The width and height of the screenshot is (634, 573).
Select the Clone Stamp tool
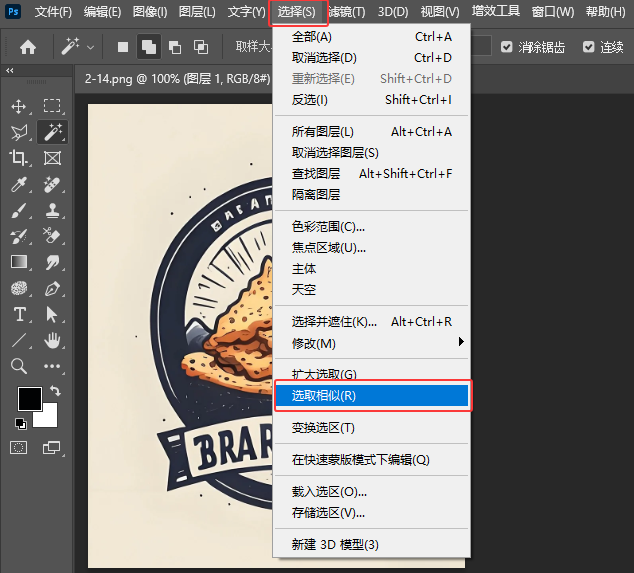[52, 210]
